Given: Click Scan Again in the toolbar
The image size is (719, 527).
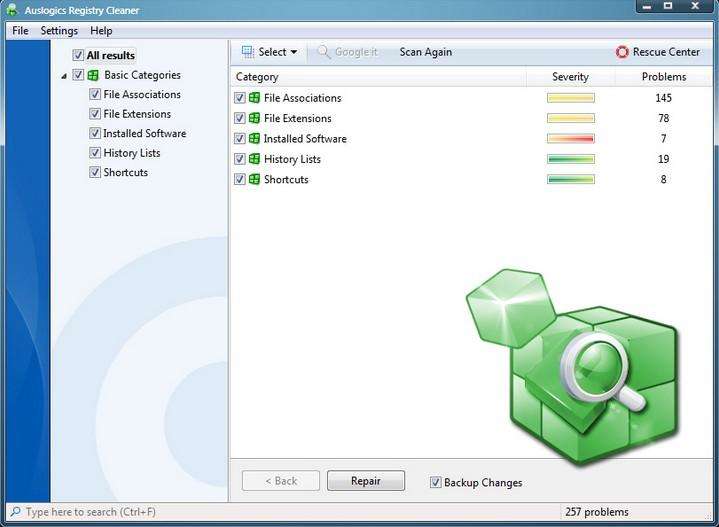Looking at the screenshot, I should [425, 52].
